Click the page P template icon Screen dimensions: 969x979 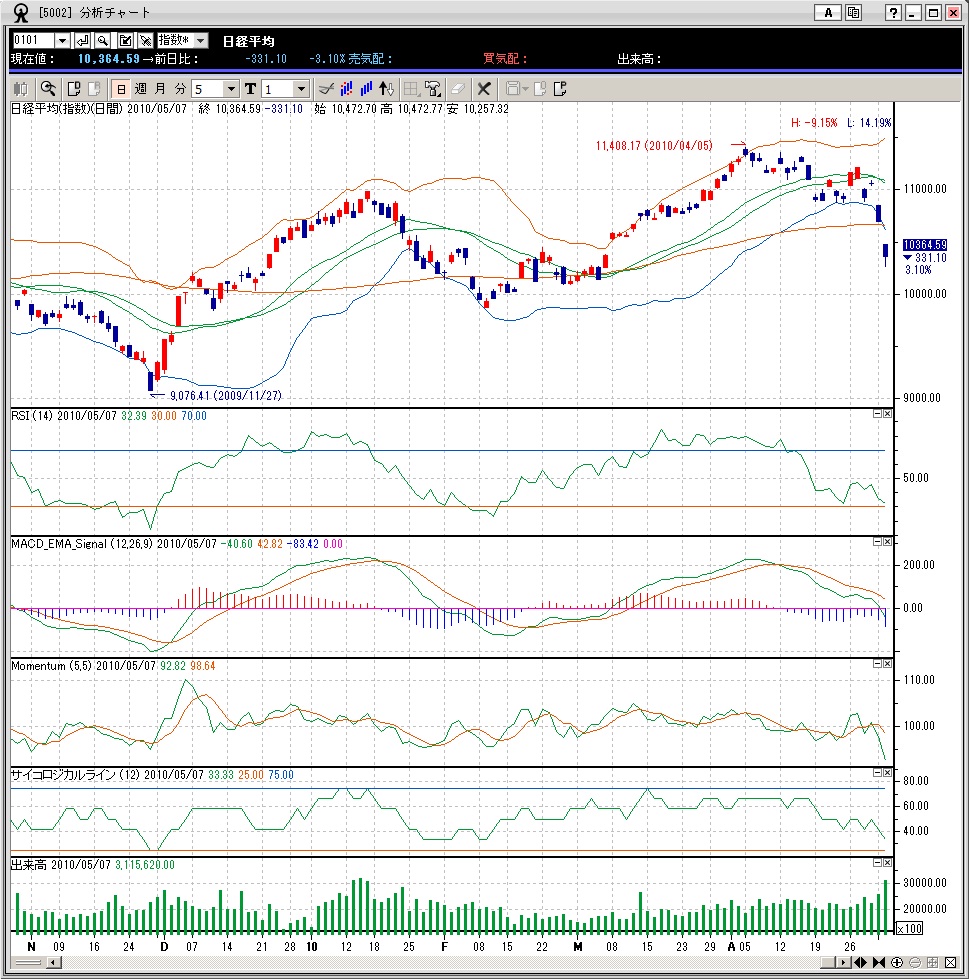560,89
